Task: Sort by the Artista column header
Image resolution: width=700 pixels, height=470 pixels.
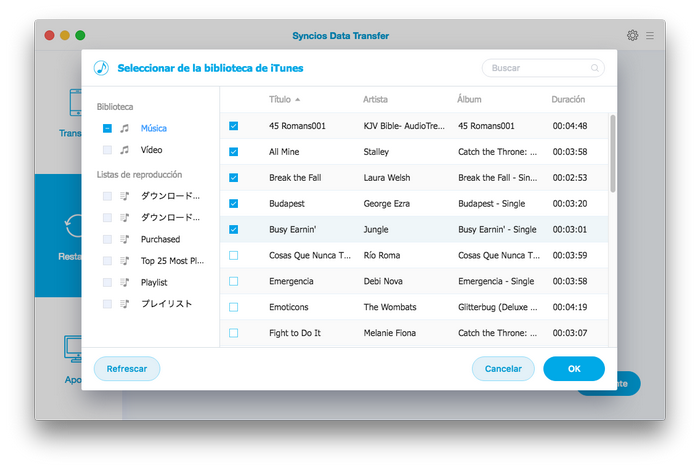Action: pos(375,99)
